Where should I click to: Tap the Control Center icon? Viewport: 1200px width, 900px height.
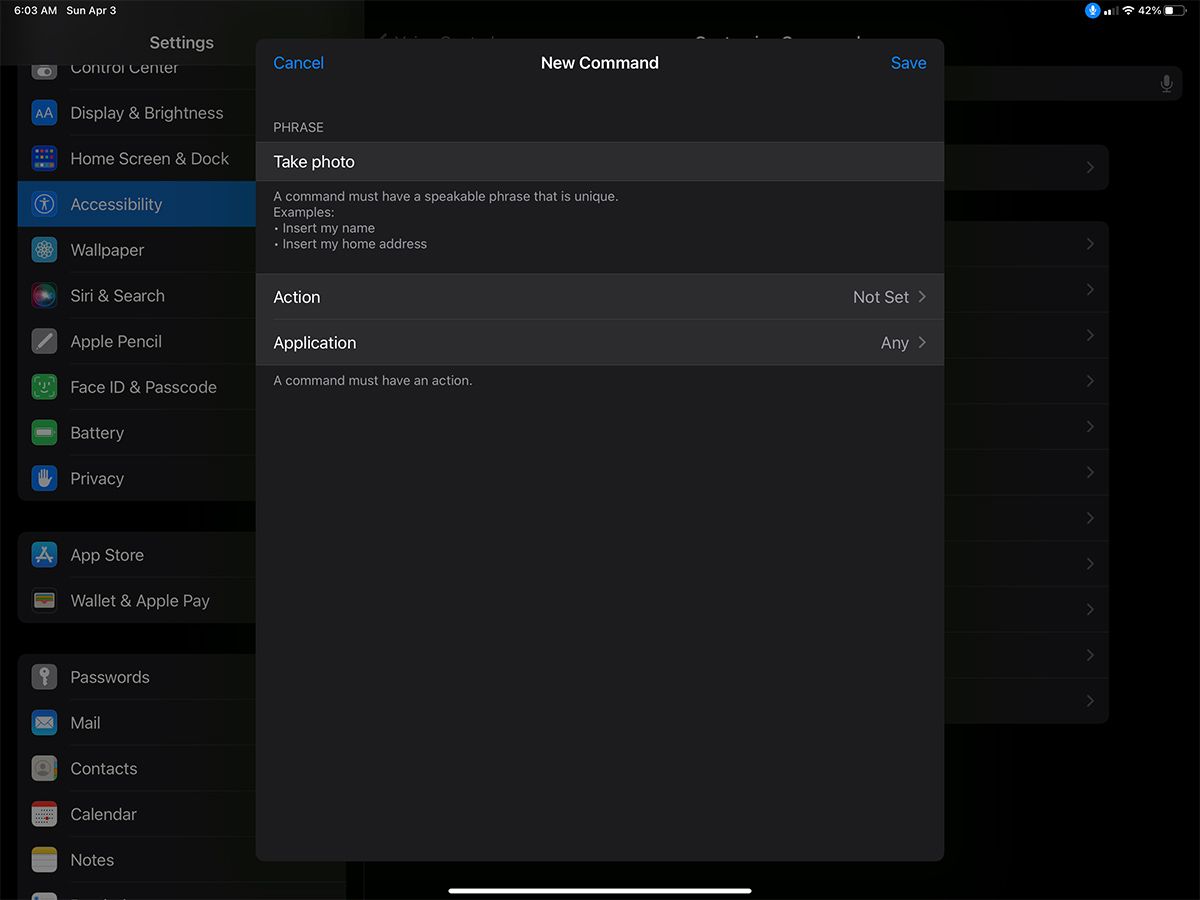44,71
